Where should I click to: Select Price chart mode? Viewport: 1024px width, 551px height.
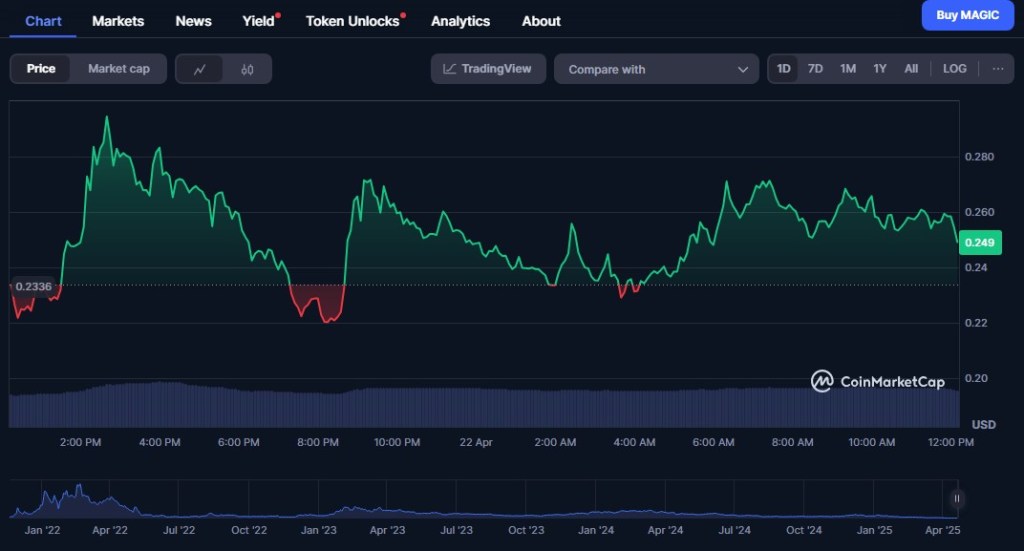point(40,69)
